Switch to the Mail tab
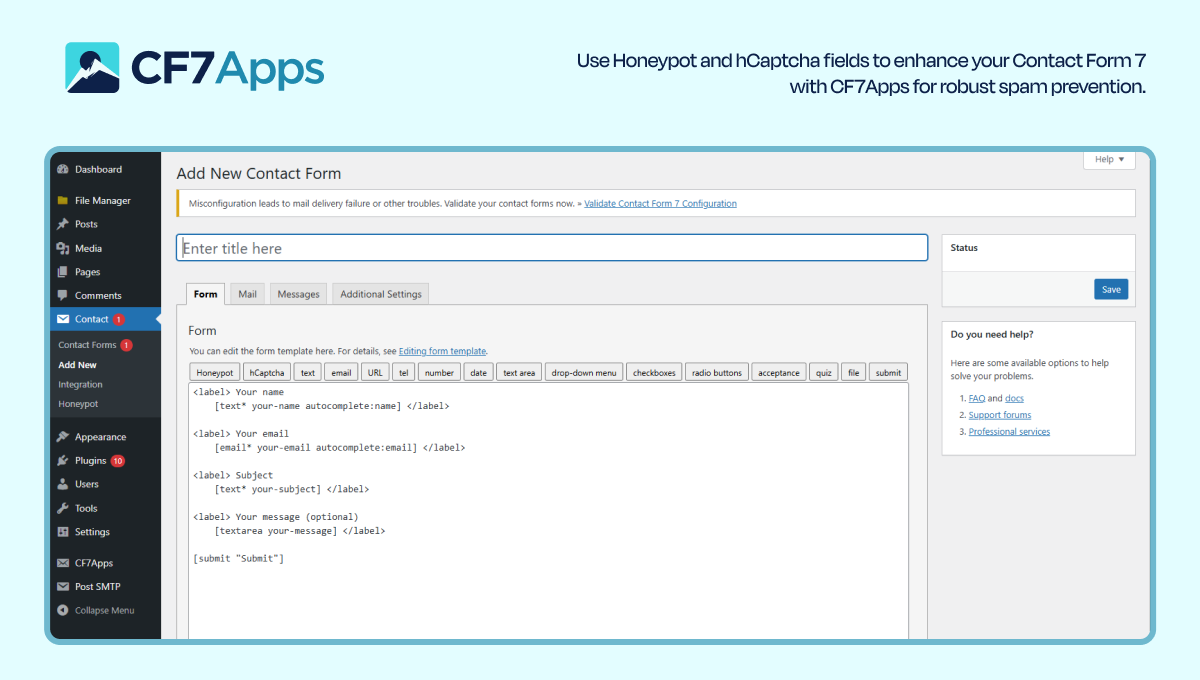 [247, 294]
